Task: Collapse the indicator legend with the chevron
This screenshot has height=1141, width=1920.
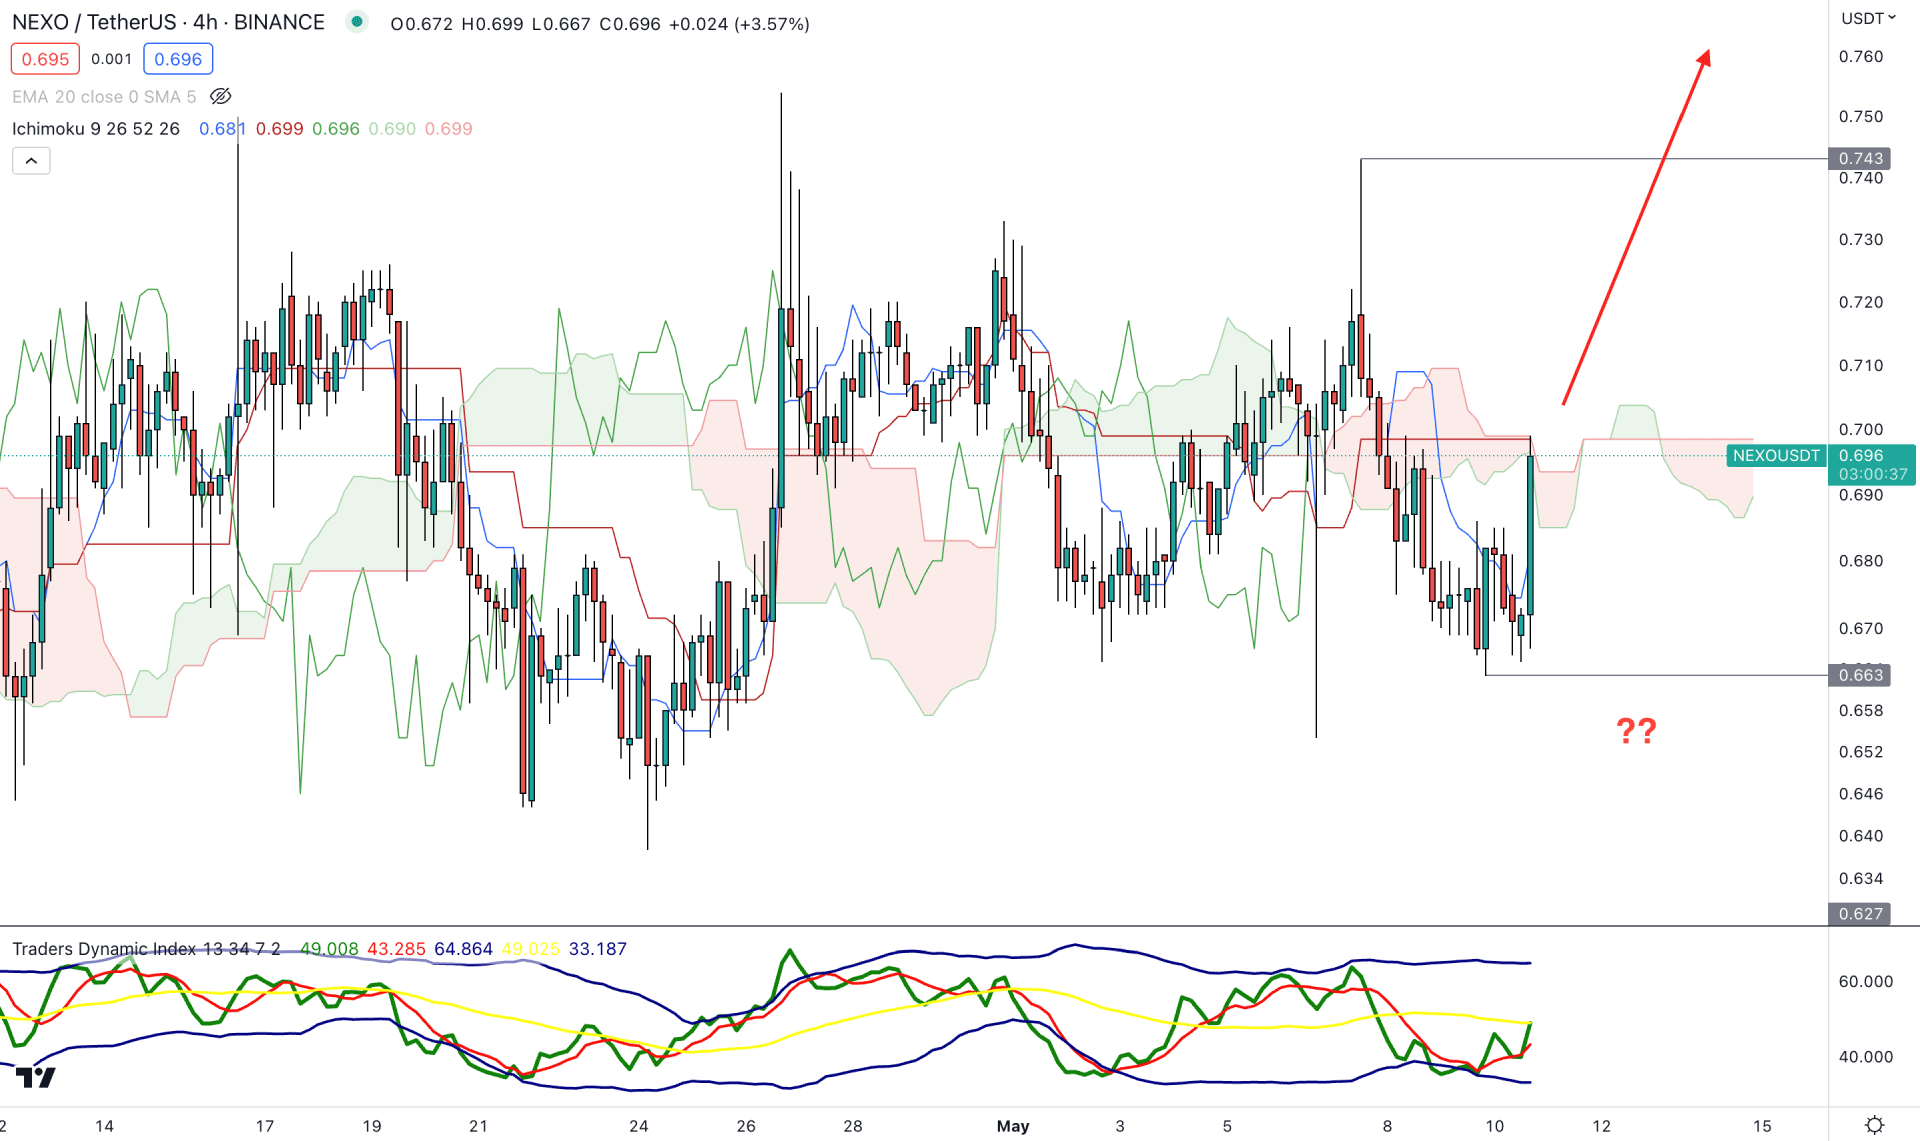Action: 31,161
